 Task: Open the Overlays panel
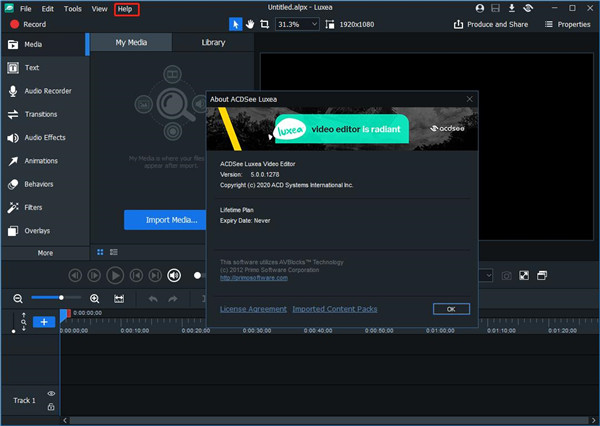tap(44, 231)
